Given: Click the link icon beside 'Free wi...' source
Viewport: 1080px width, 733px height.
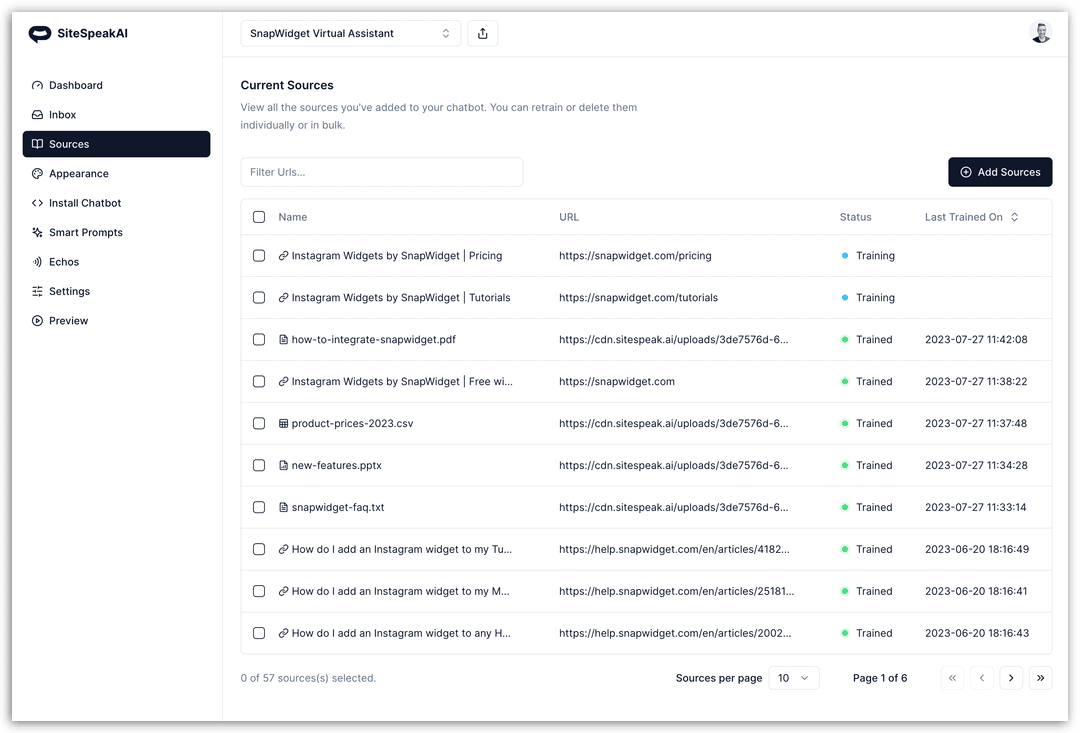Looking at the screenshot, I should coord(283,382).
